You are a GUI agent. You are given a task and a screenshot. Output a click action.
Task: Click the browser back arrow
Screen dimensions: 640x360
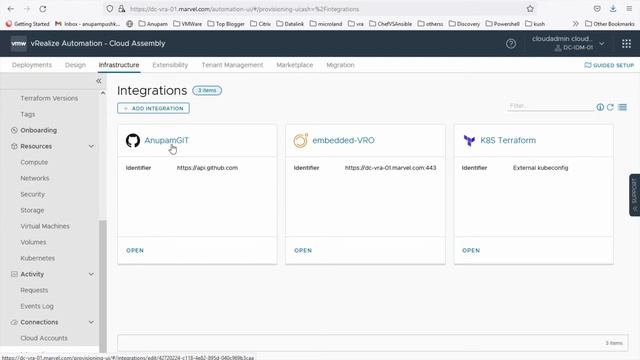[x=11, y=9]
